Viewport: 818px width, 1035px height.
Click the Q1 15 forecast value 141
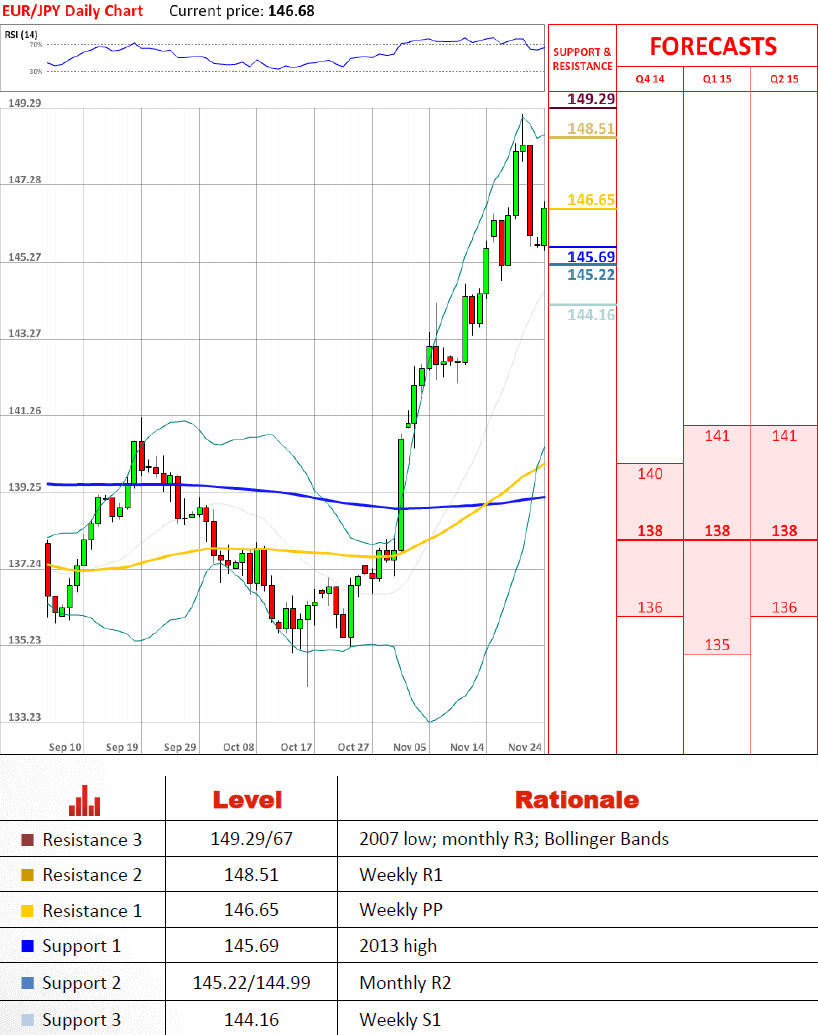[x=717, y=436]
